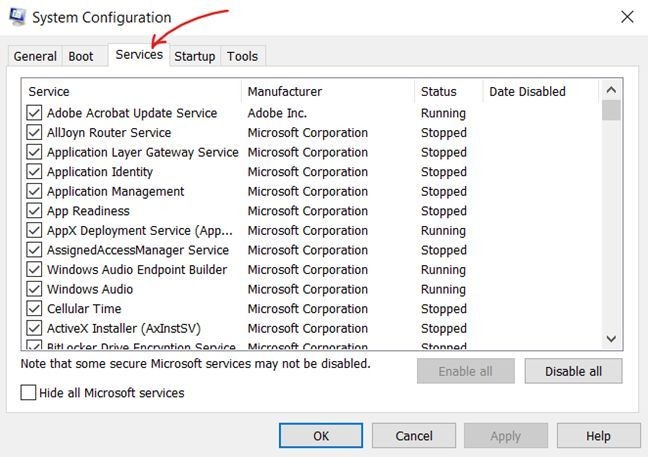The height and width of the screenshot is (457, 648).
Task: Switch to the General tab
Action: [35, 56]
